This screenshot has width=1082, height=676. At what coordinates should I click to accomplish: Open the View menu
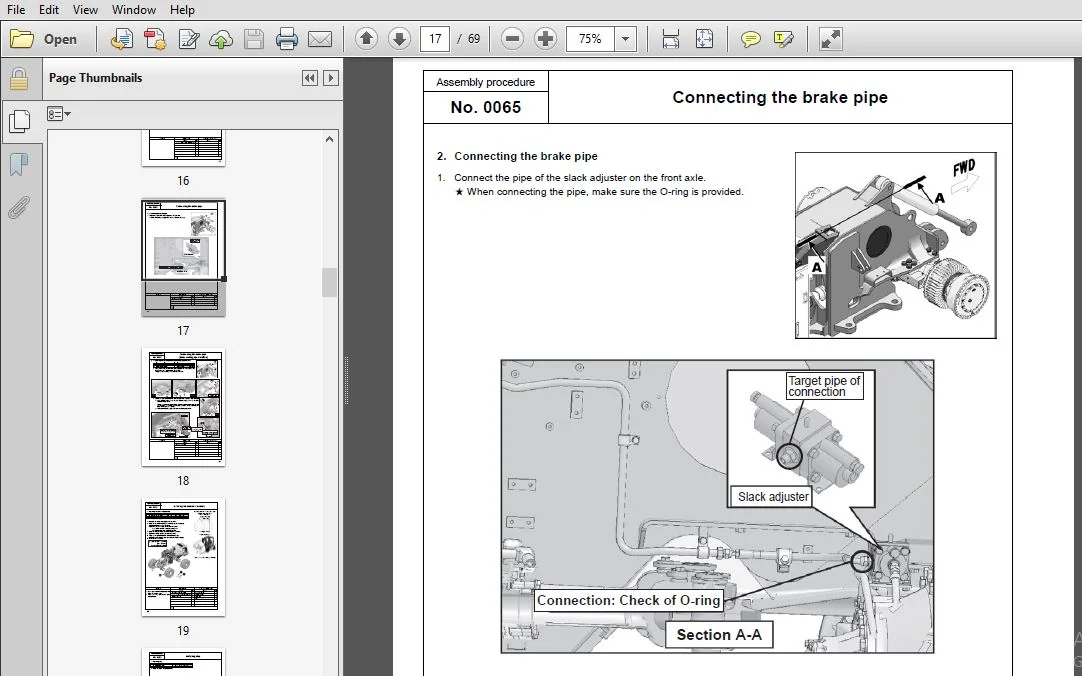coord(85,10)
